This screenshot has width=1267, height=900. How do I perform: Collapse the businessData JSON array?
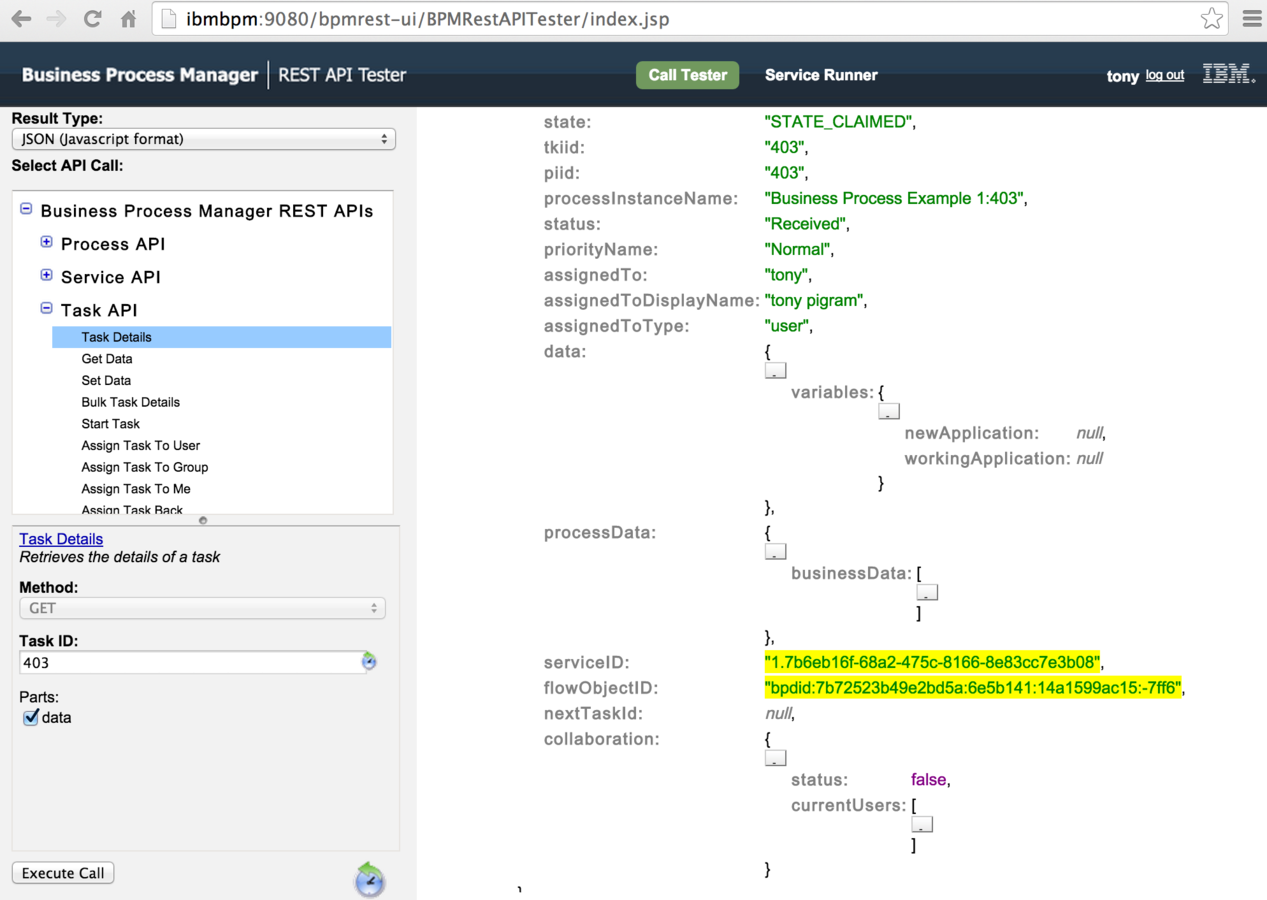927,593
